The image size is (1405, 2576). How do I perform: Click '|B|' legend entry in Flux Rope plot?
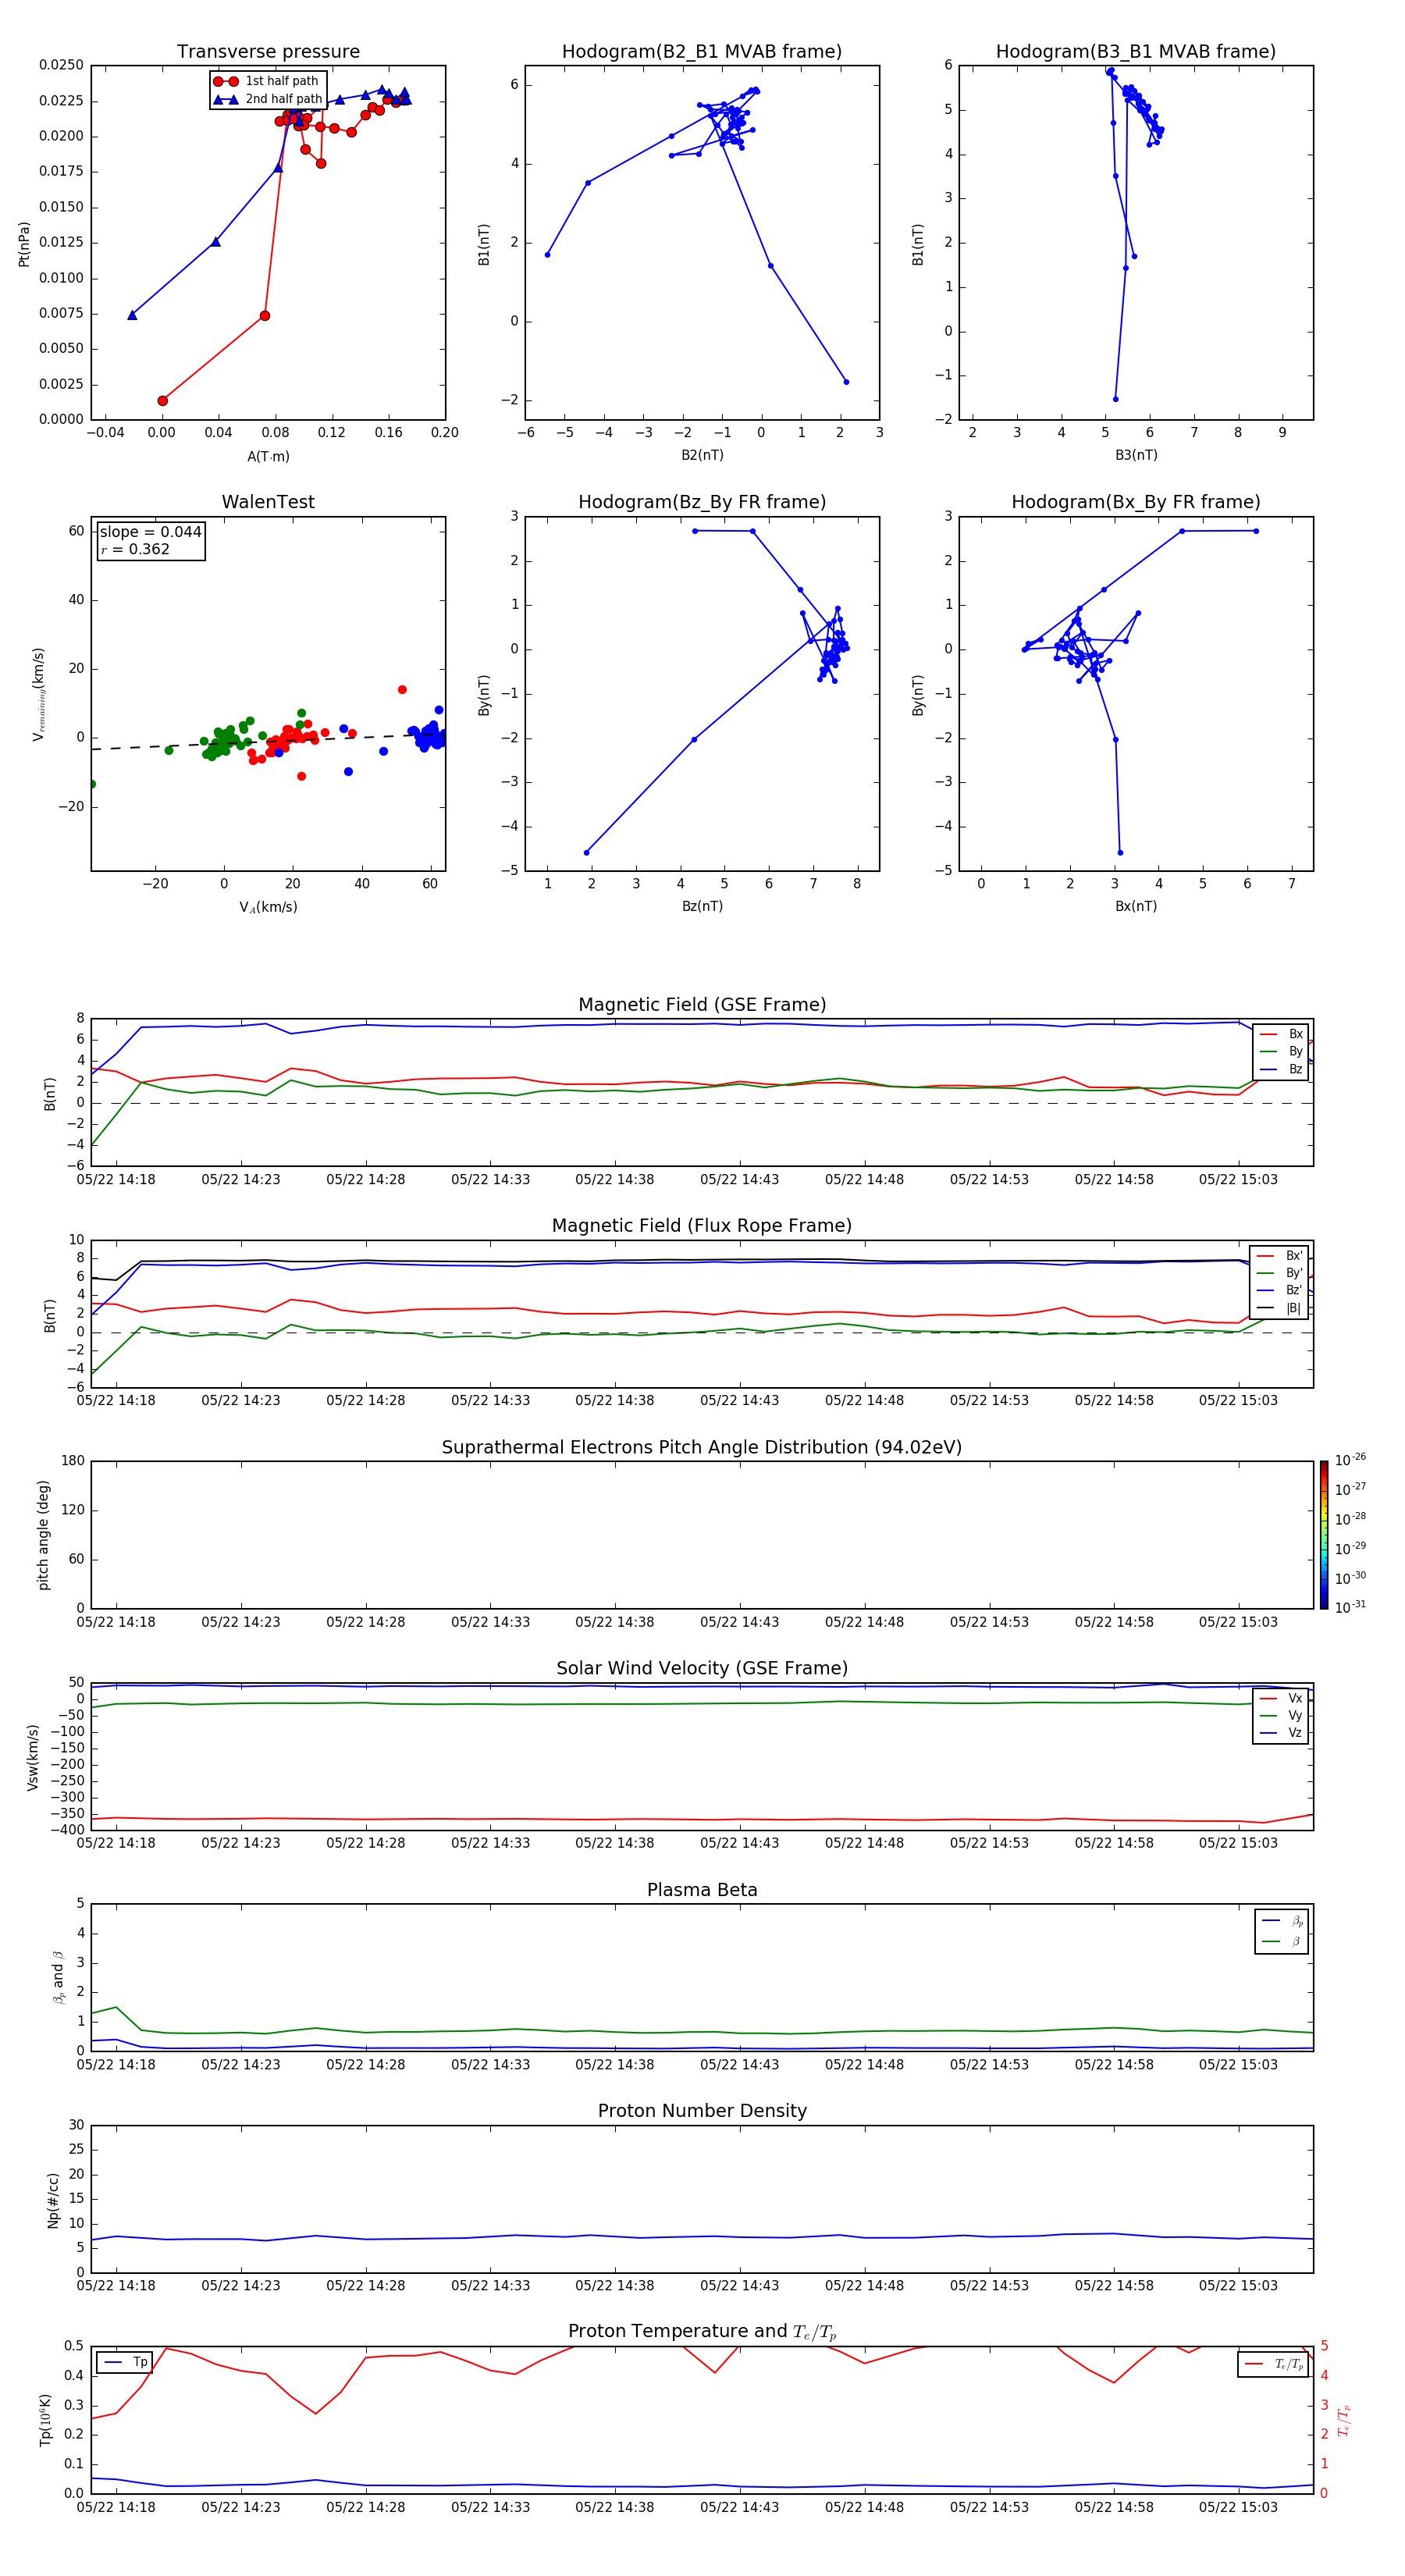click(x=1279, y=1308)
